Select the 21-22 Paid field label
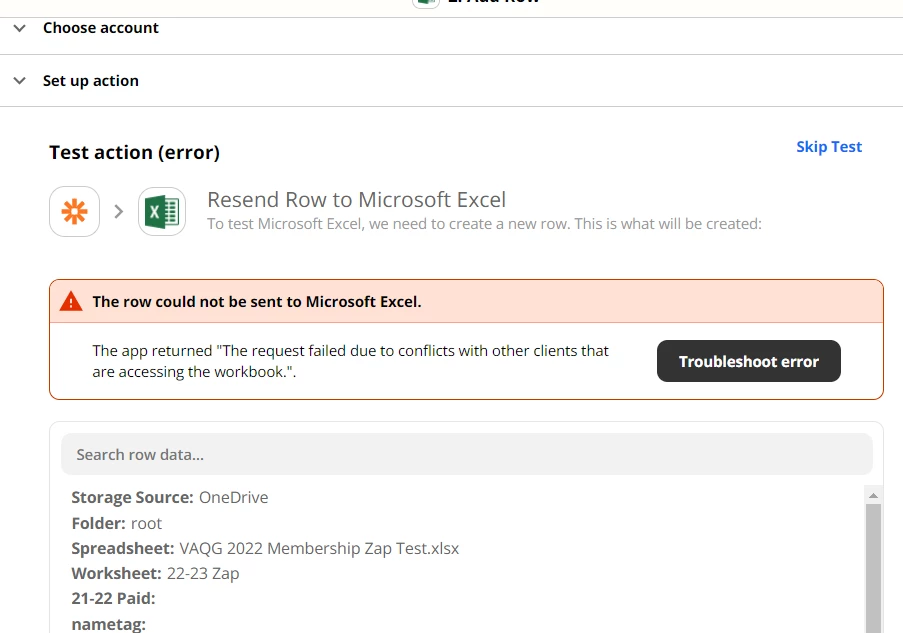 click(x=113, y=598)
